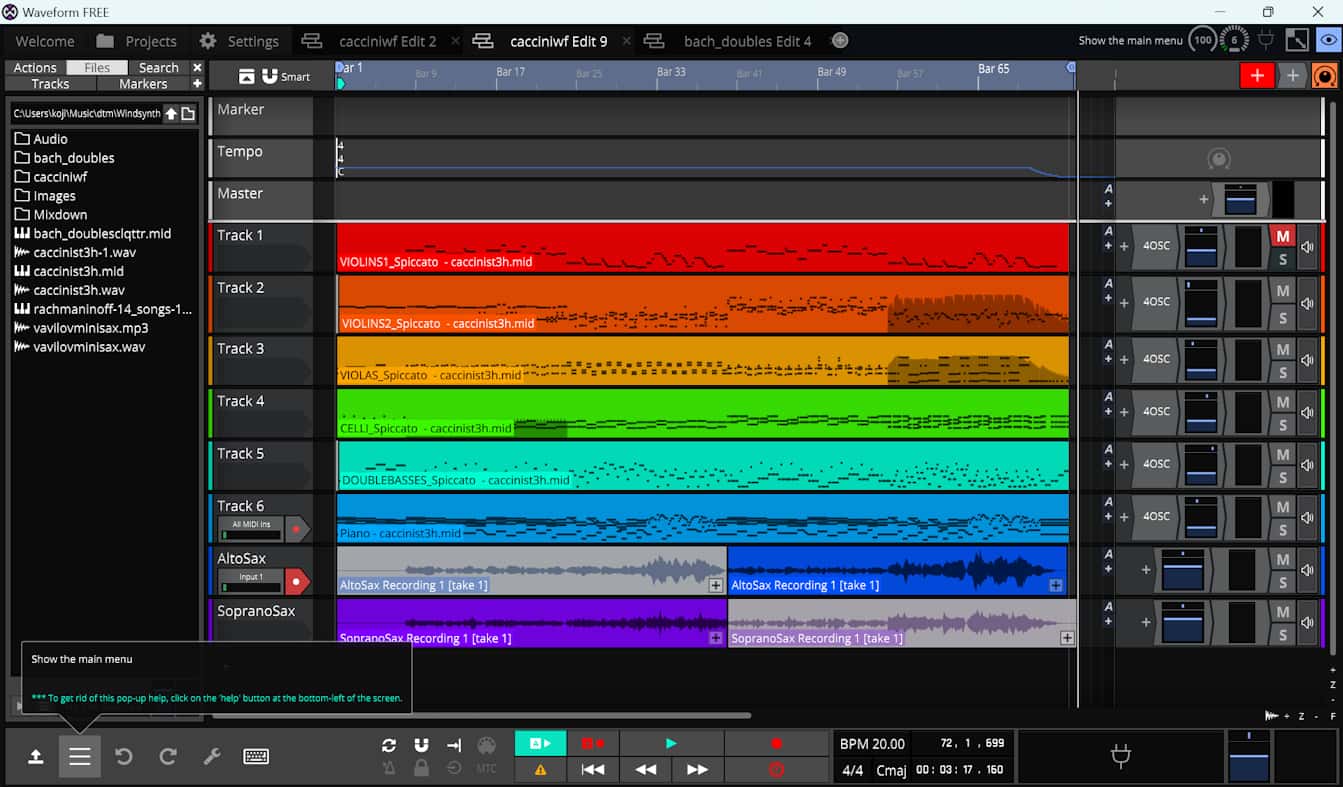
Task: Open the Cmaj key signature selector
Action: (x=891, y=770)
